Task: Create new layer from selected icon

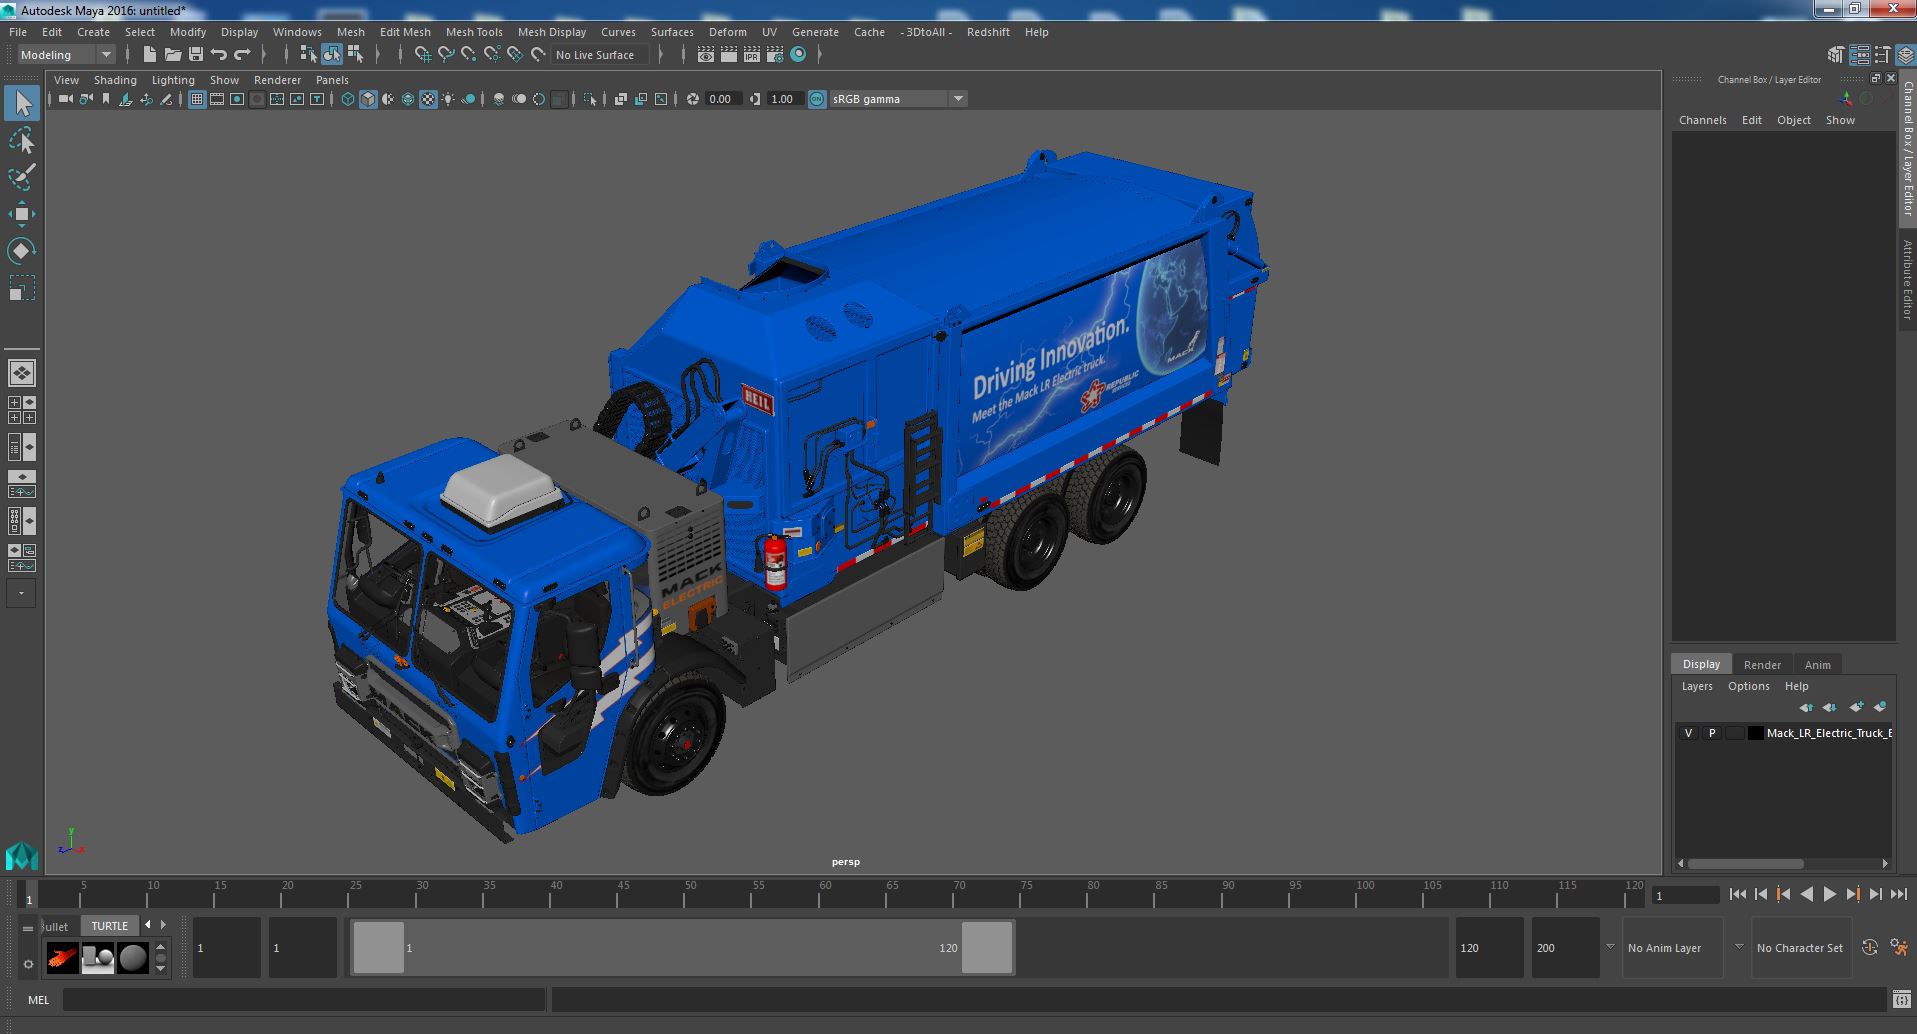Action: 1880,707
